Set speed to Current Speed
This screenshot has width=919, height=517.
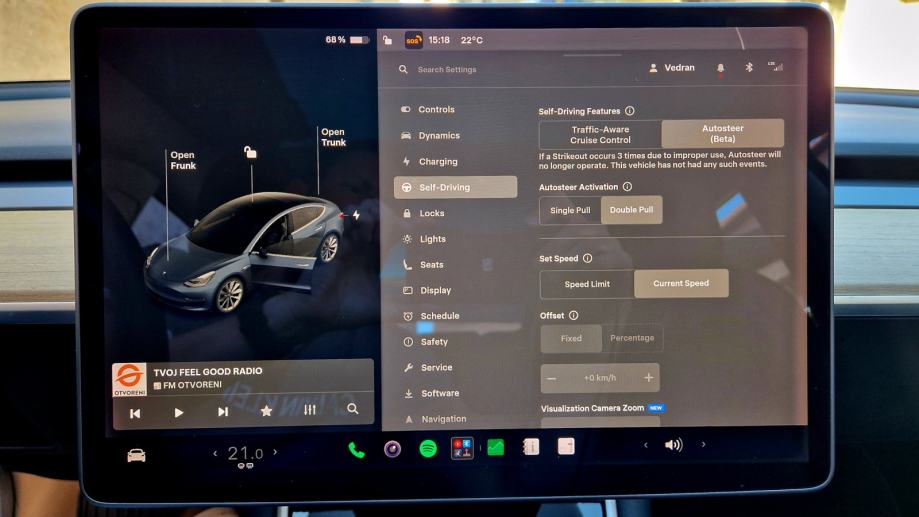(x=681, y=284)
